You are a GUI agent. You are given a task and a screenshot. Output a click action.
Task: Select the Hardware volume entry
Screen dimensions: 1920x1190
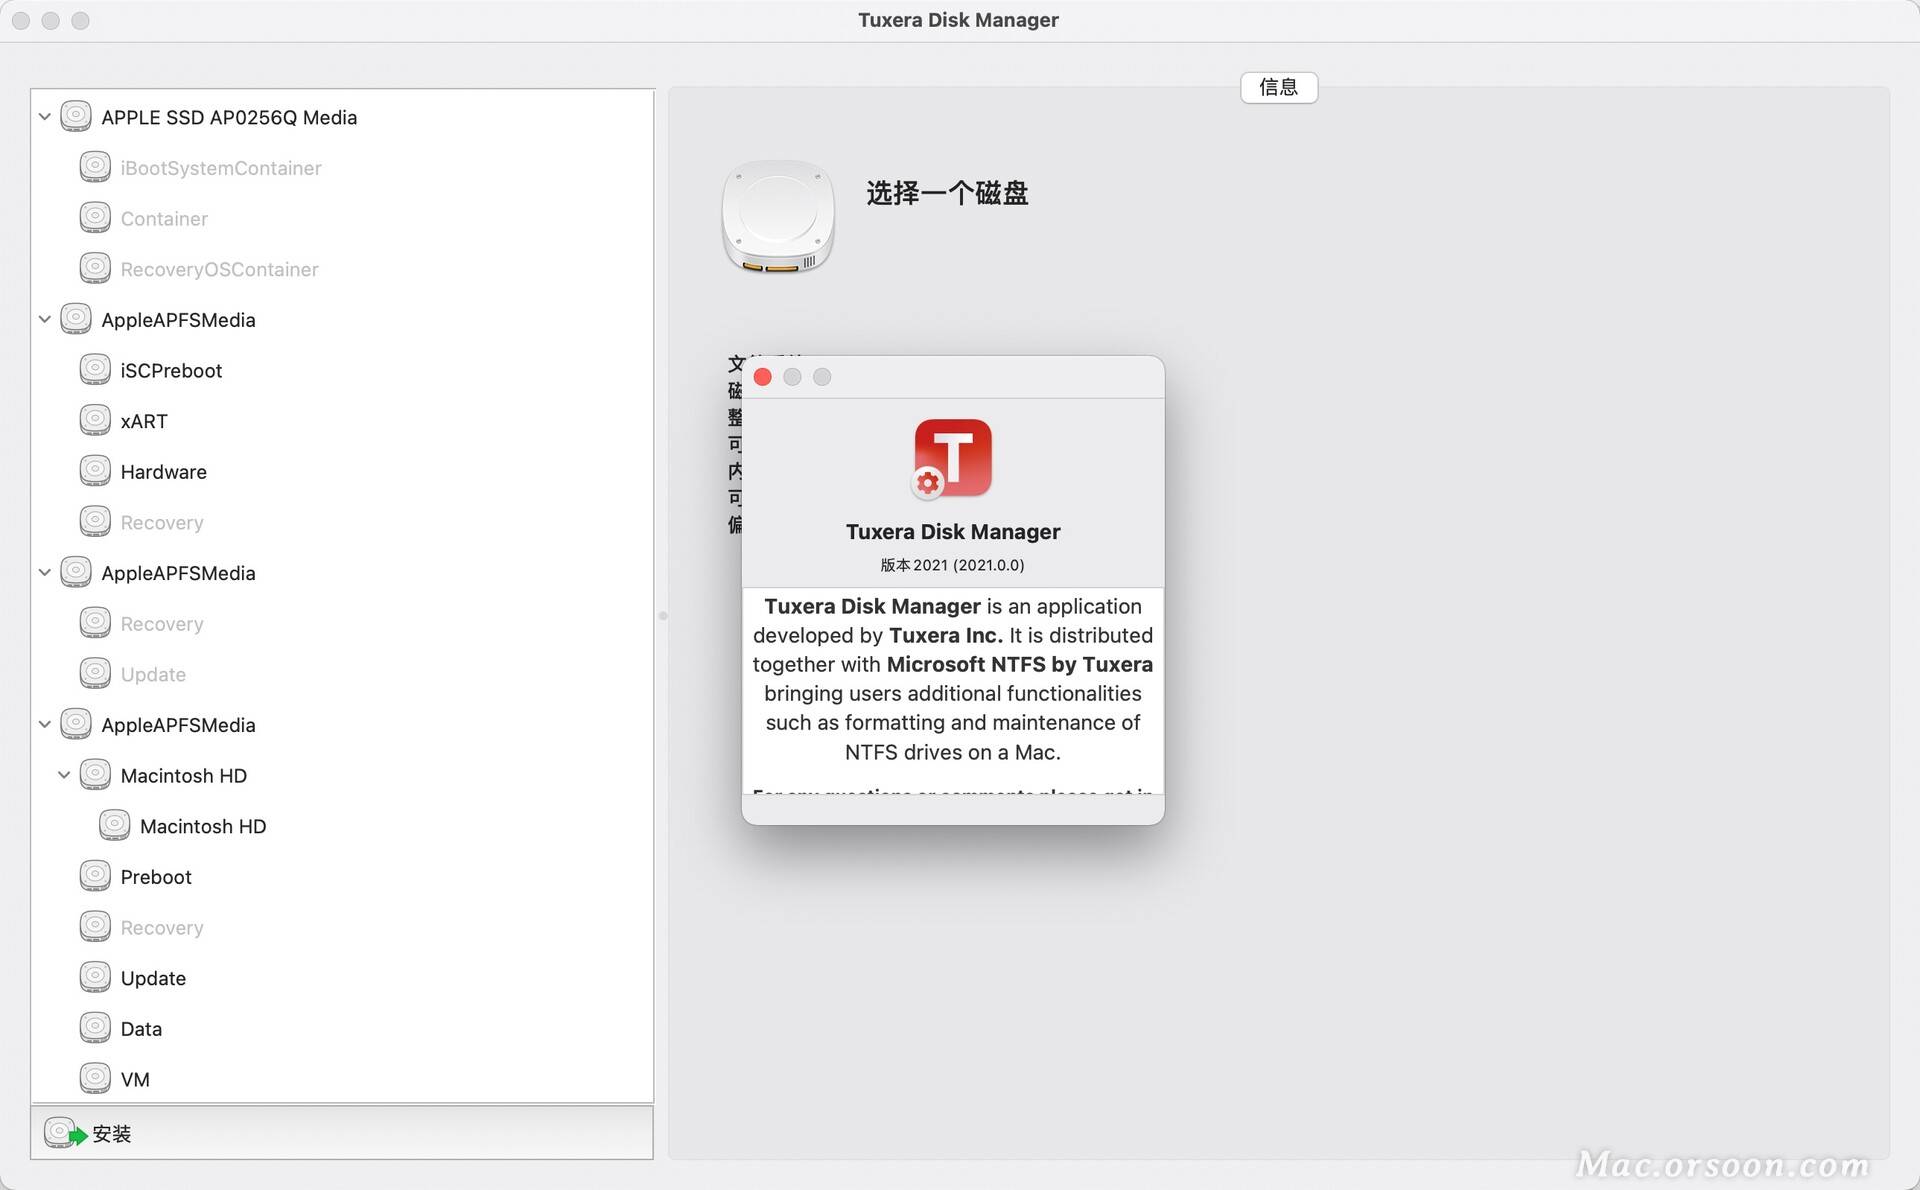pos(162,472)
